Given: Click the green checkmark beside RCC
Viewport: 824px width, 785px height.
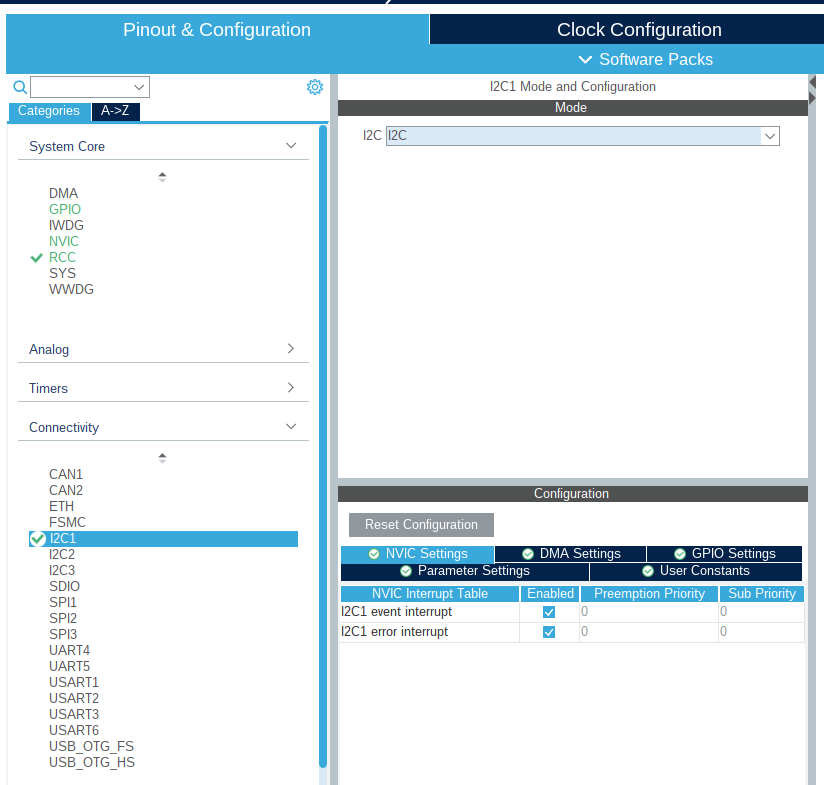Looking at the screenshot, I should [37, 258].
